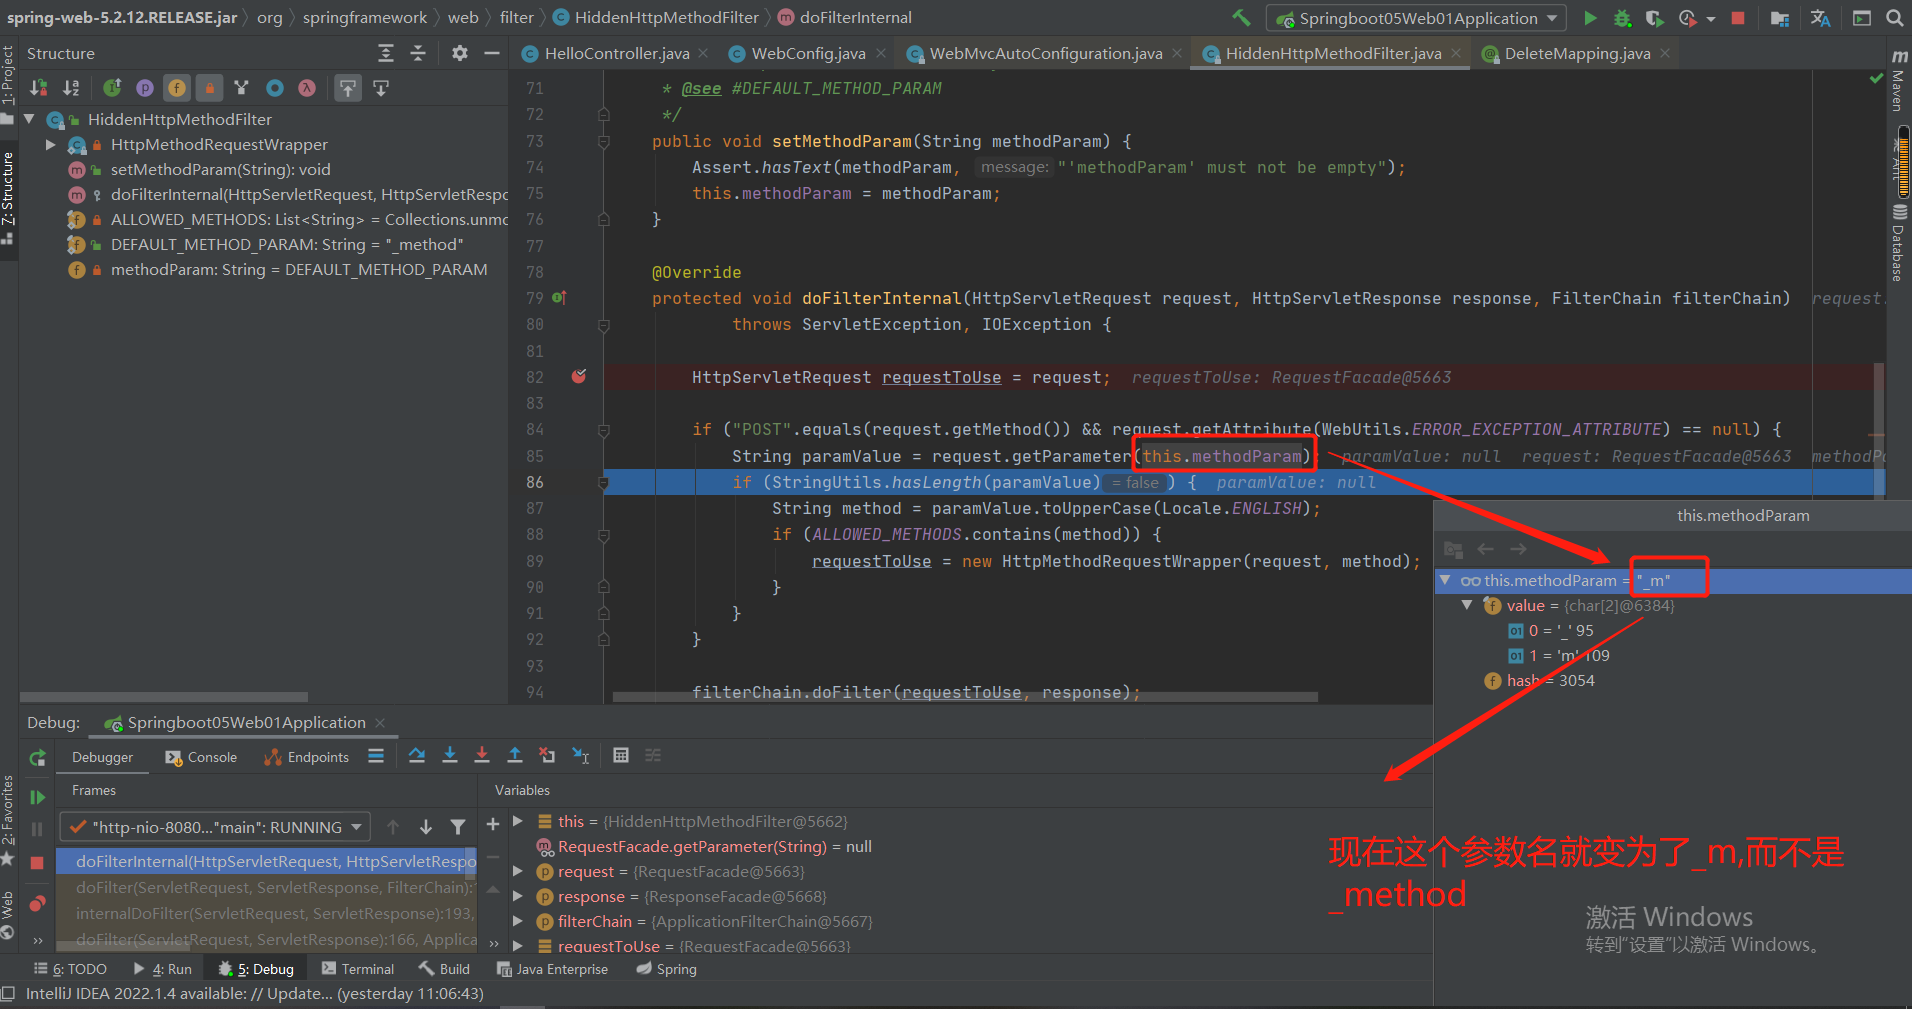Expand the 'request' variable in Variables
Viewport: 1912px width, 1009px height.
(x=518, y=871)
